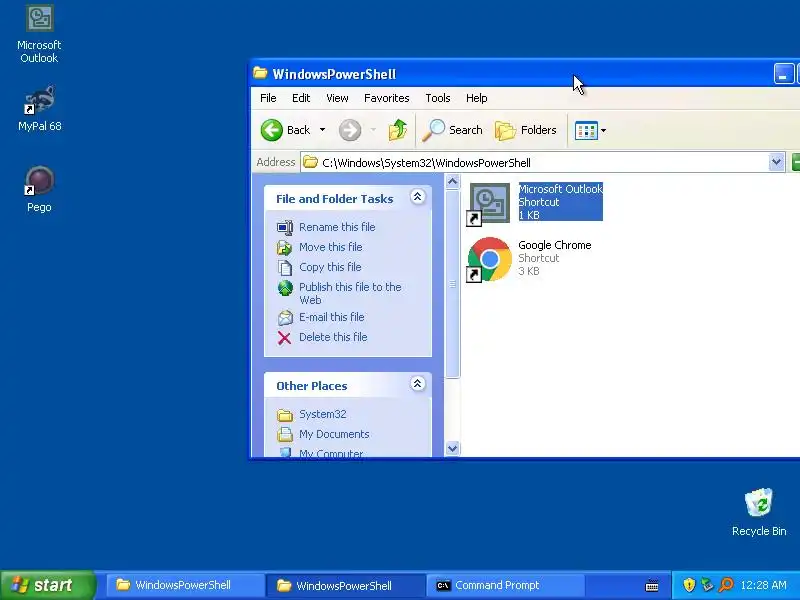Click the green Back arrow button
This screenshot has width=800, height=600.
click(272, 130)
